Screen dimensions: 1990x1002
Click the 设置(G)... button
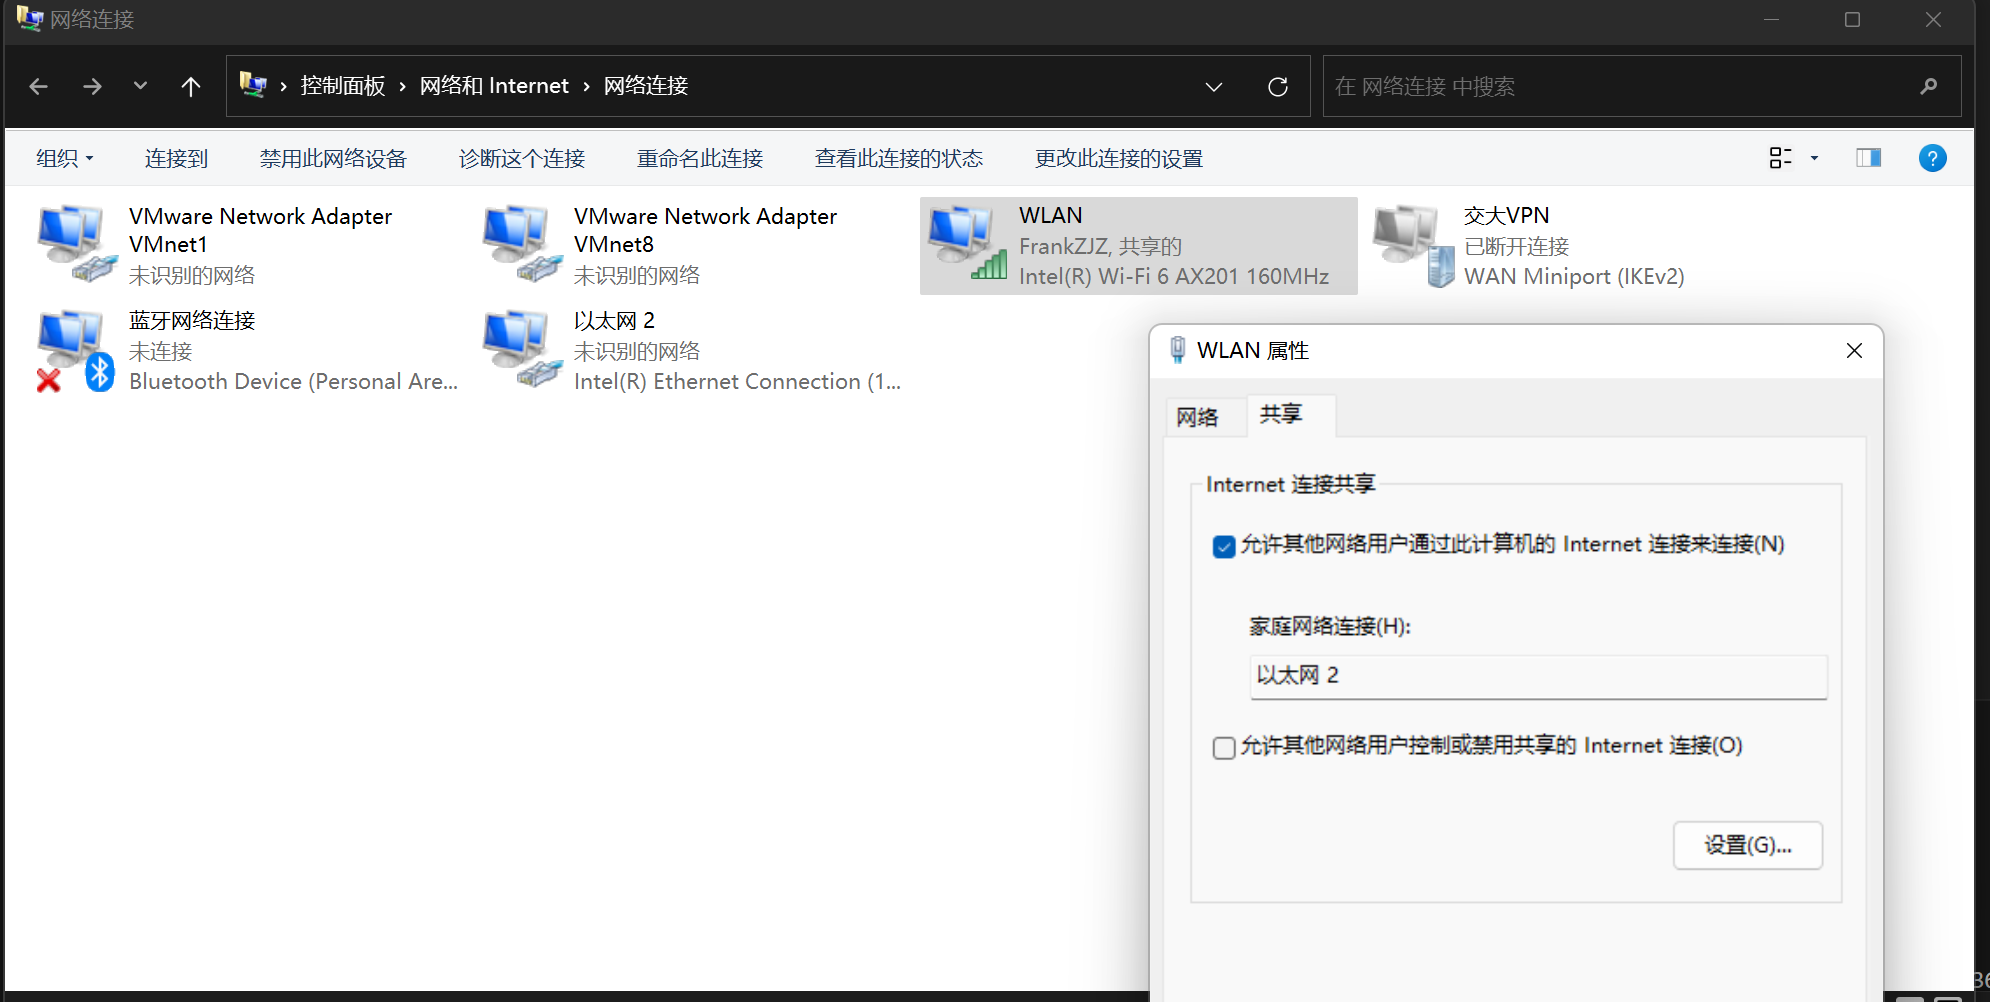pyautogui.click(x=1747, y=845)
